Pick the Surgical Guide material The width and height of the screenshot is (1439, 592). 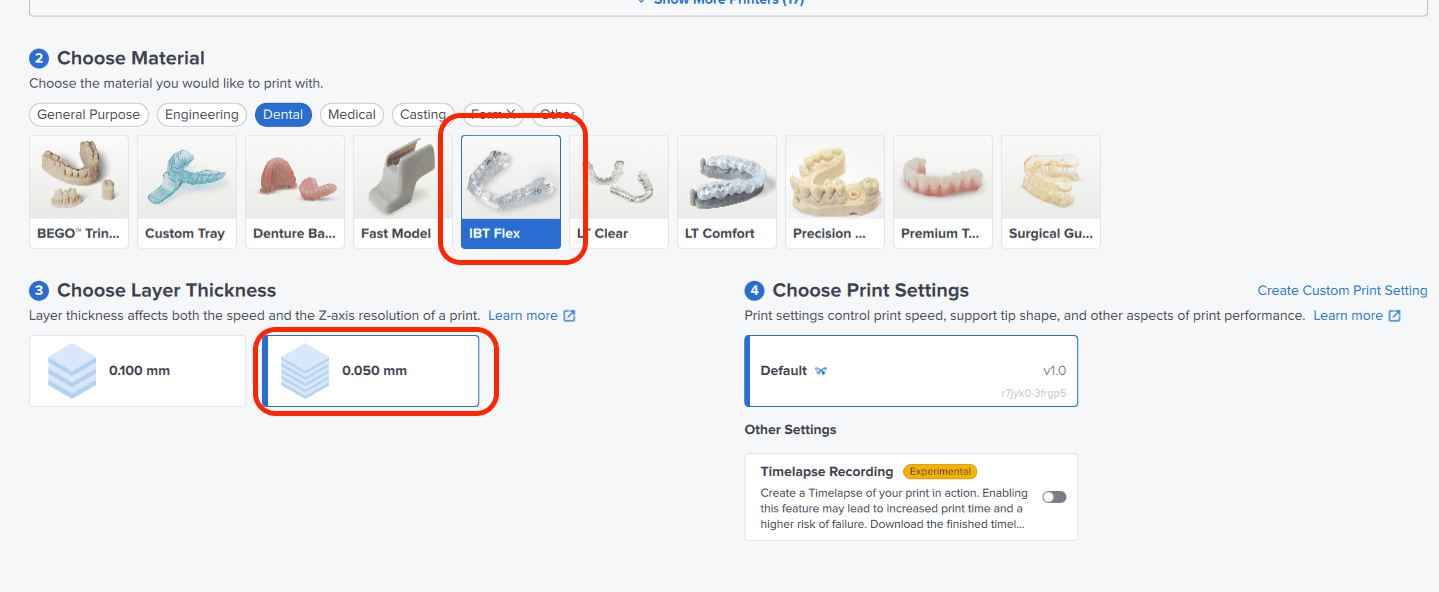(x=1051, y=190)
